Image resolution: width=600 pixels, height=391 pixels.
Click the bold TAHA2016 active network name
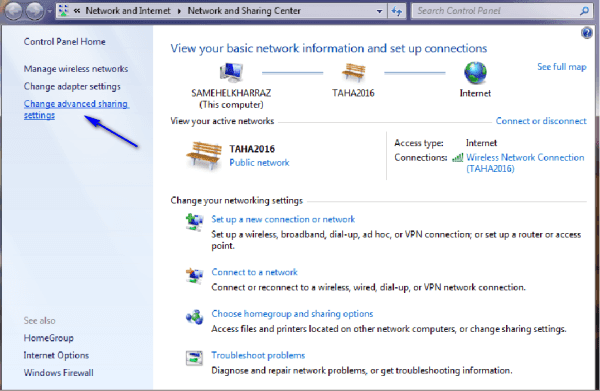point(252,149)
